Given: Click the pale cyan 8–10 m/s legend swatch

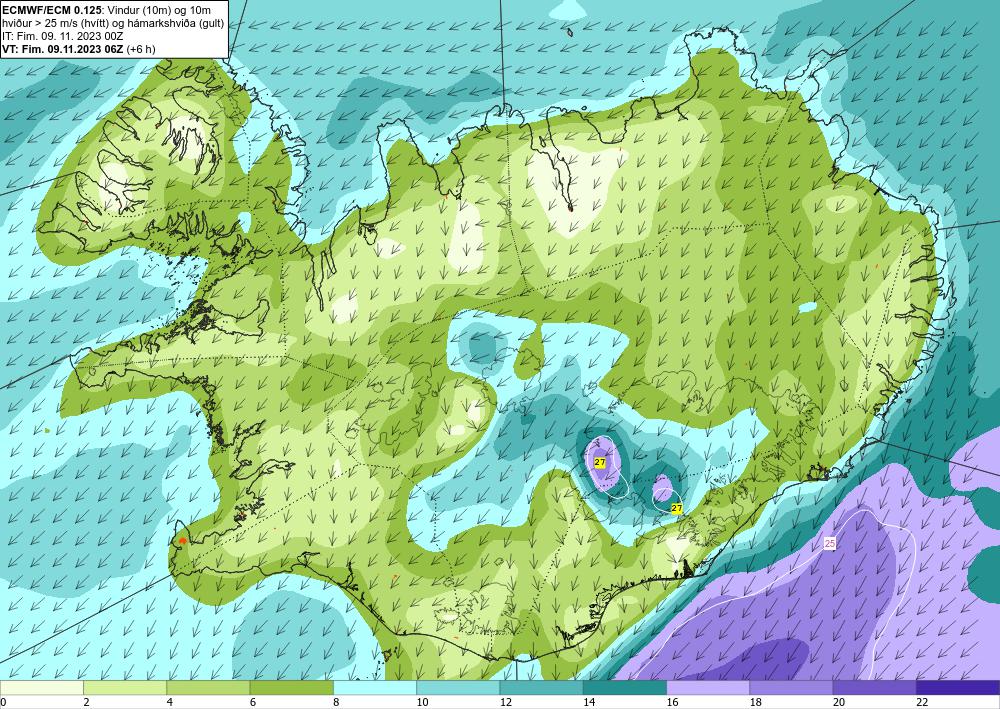Looking at the screenshot, I should click(375, 688).
